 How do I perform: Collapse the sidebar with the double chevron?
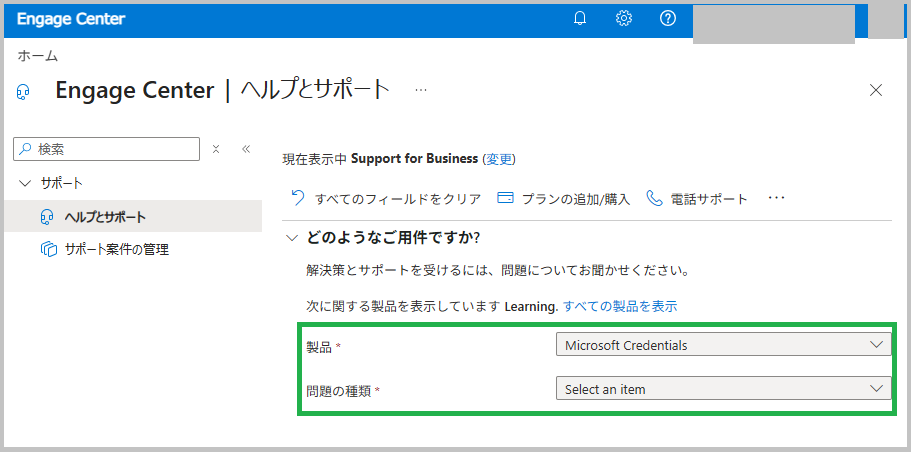click(x=246, y=149)
